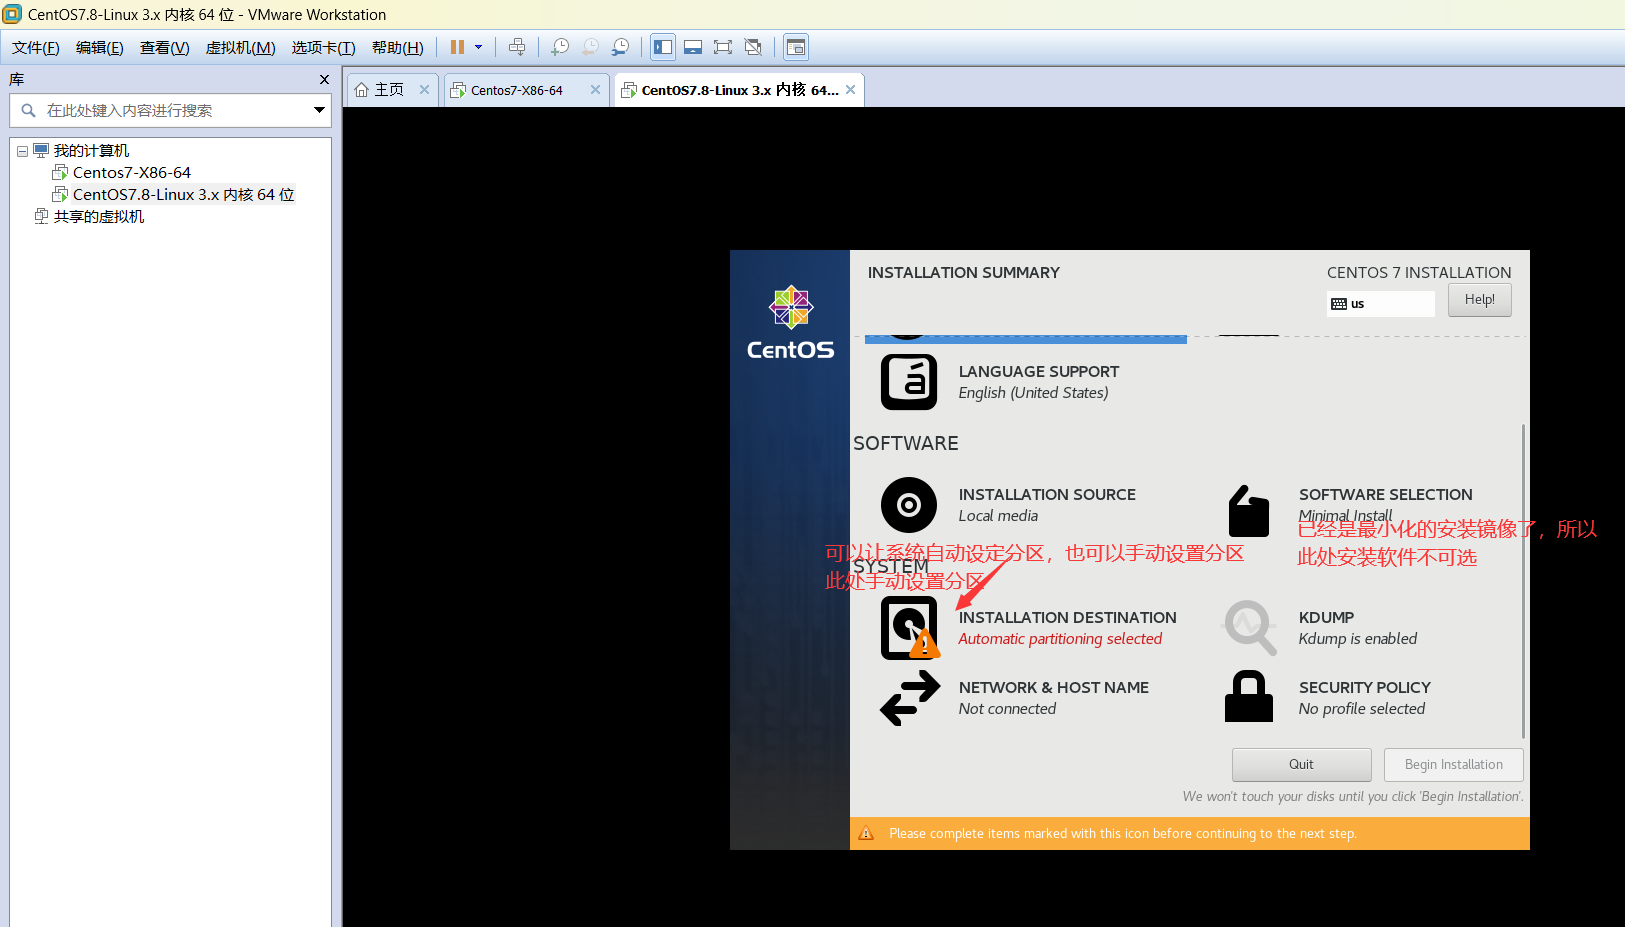
Task: Click the installer summary vertical scrollbar
Action: (1523, 580)
